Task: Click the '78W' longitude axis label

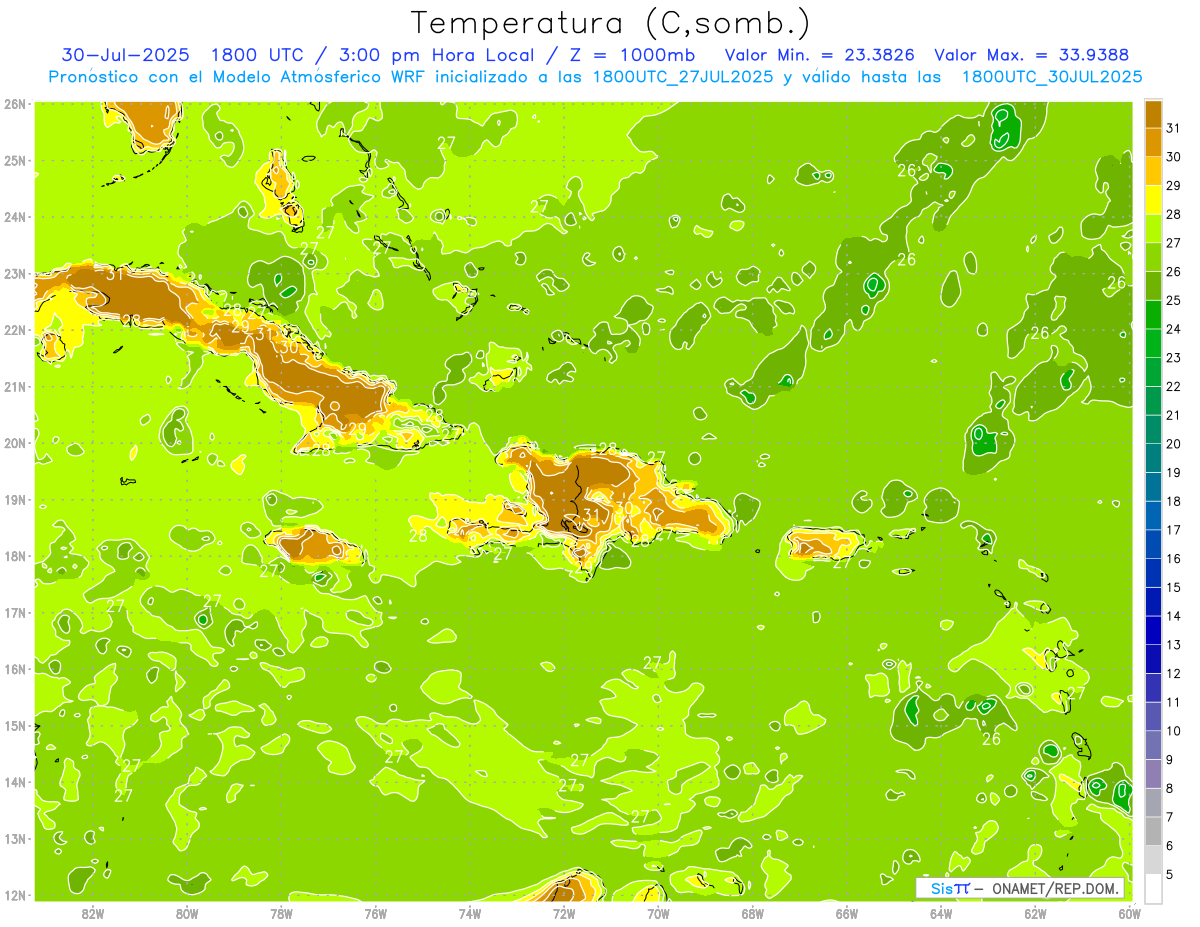Action: point(281,912)
